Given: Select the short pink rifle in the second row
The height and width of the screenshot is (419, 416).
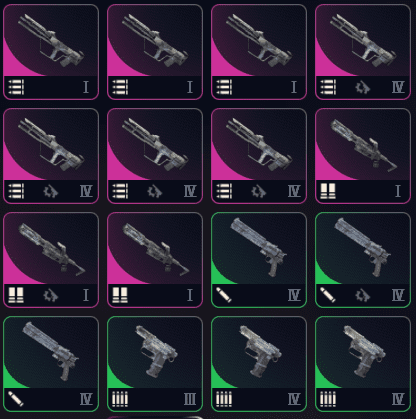Looking at the screenshot, I should point(363,156).
